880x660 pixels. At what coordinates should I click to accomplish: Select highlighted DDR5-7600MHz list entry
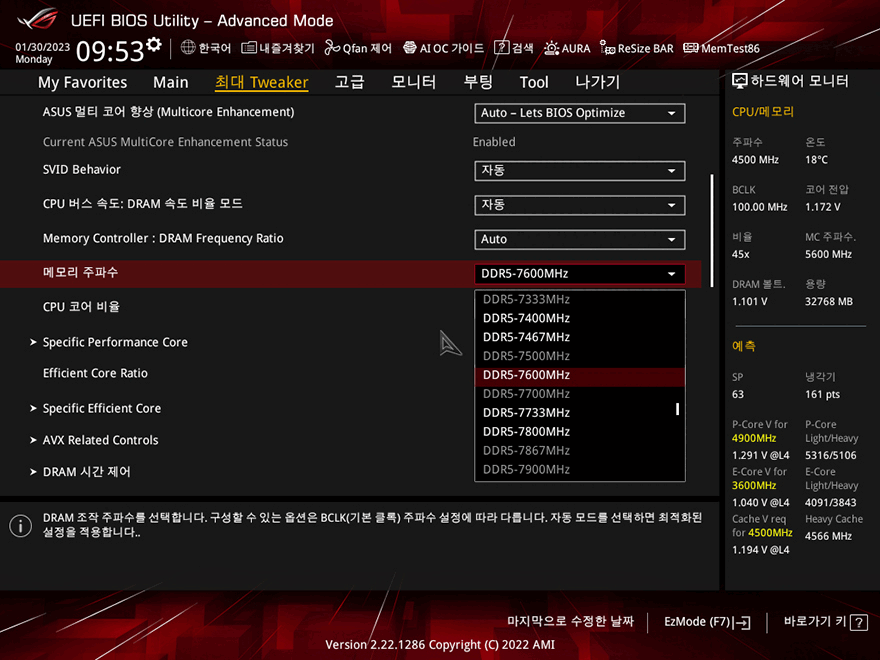coord(580,375)
